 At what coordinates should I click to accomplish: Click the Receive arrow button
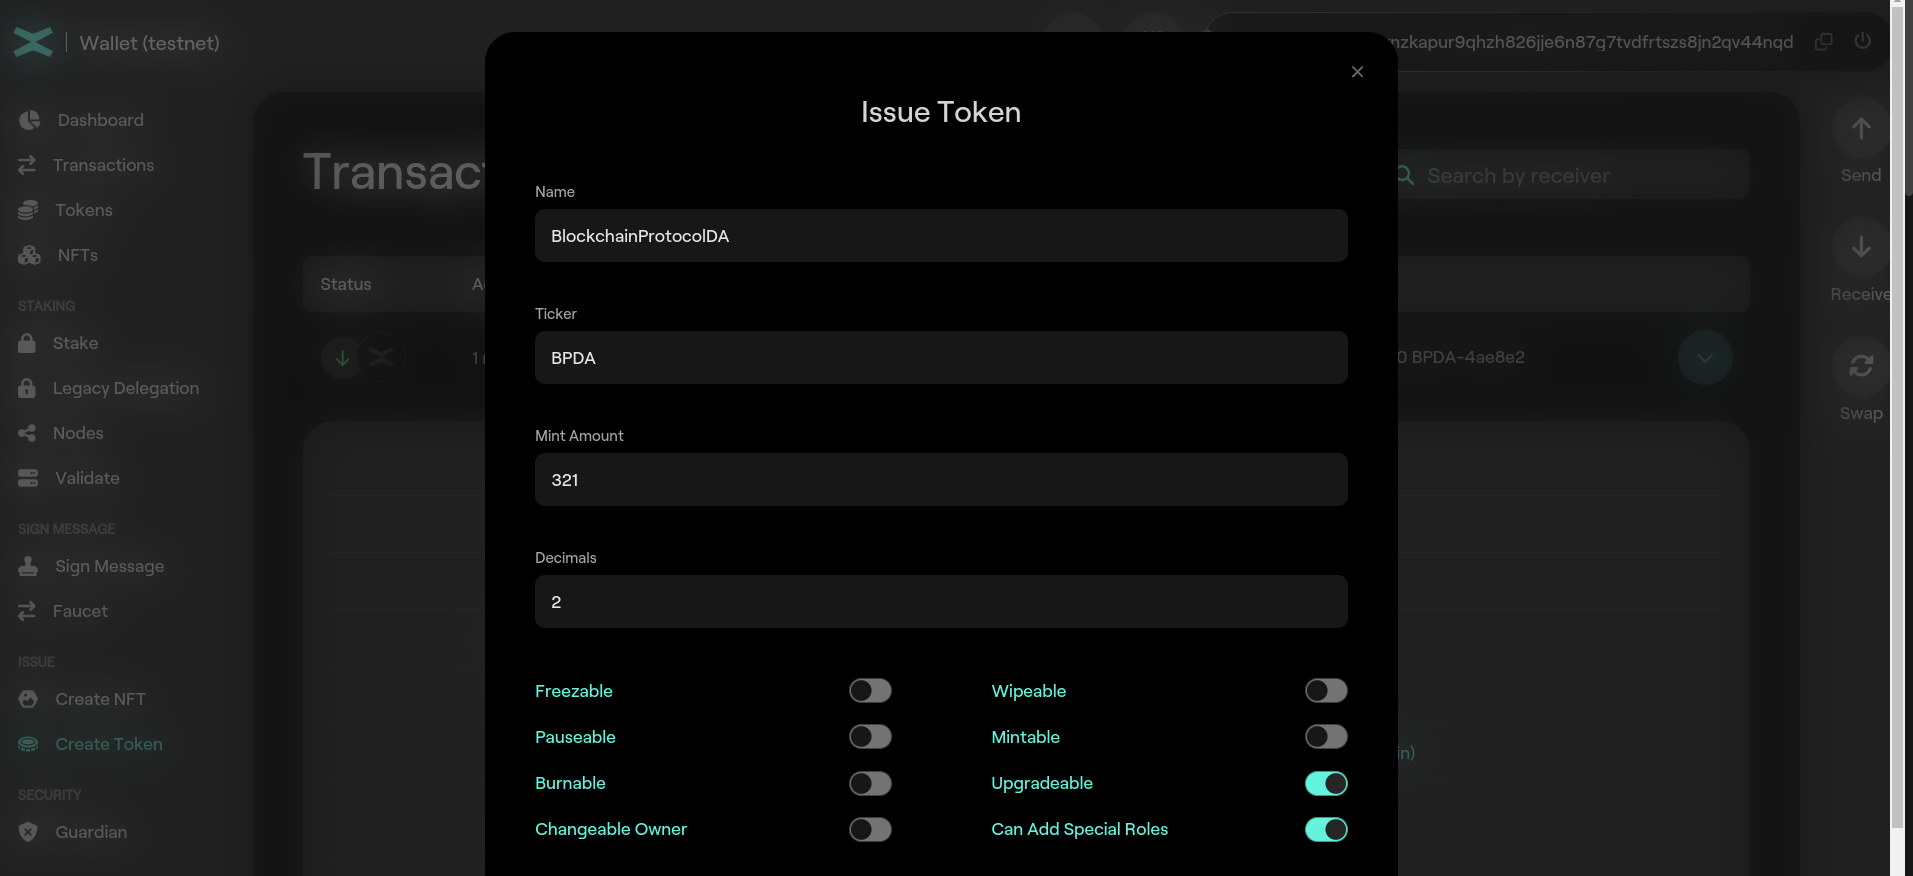tap(1861, 247)
